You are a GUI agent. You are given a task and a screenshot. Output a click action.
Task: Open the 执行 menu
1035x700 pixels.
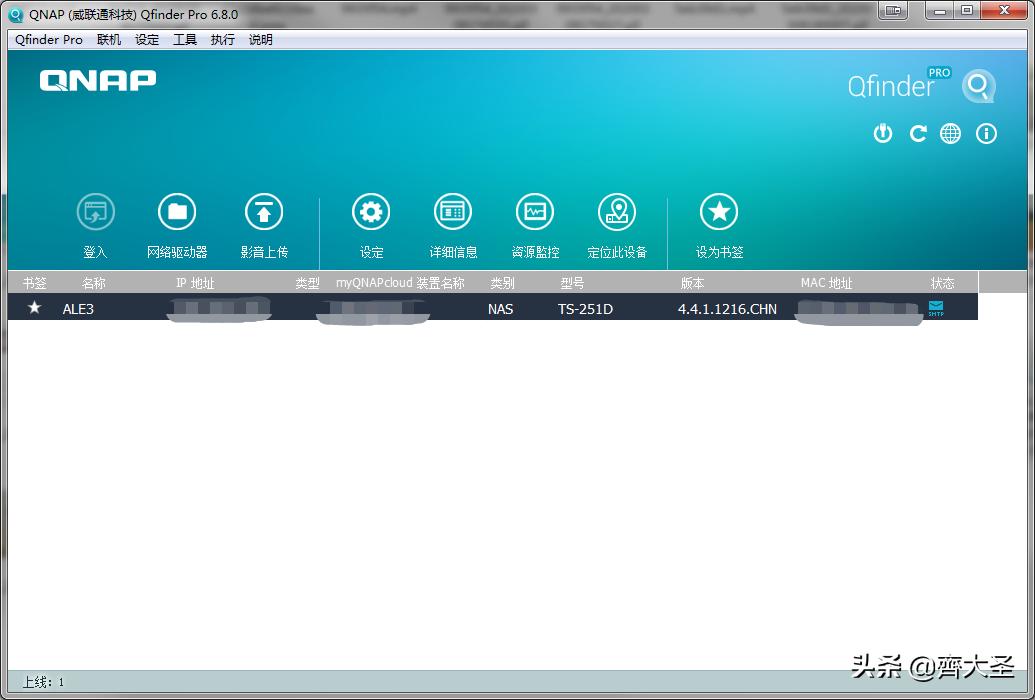[x=222, y=40]
